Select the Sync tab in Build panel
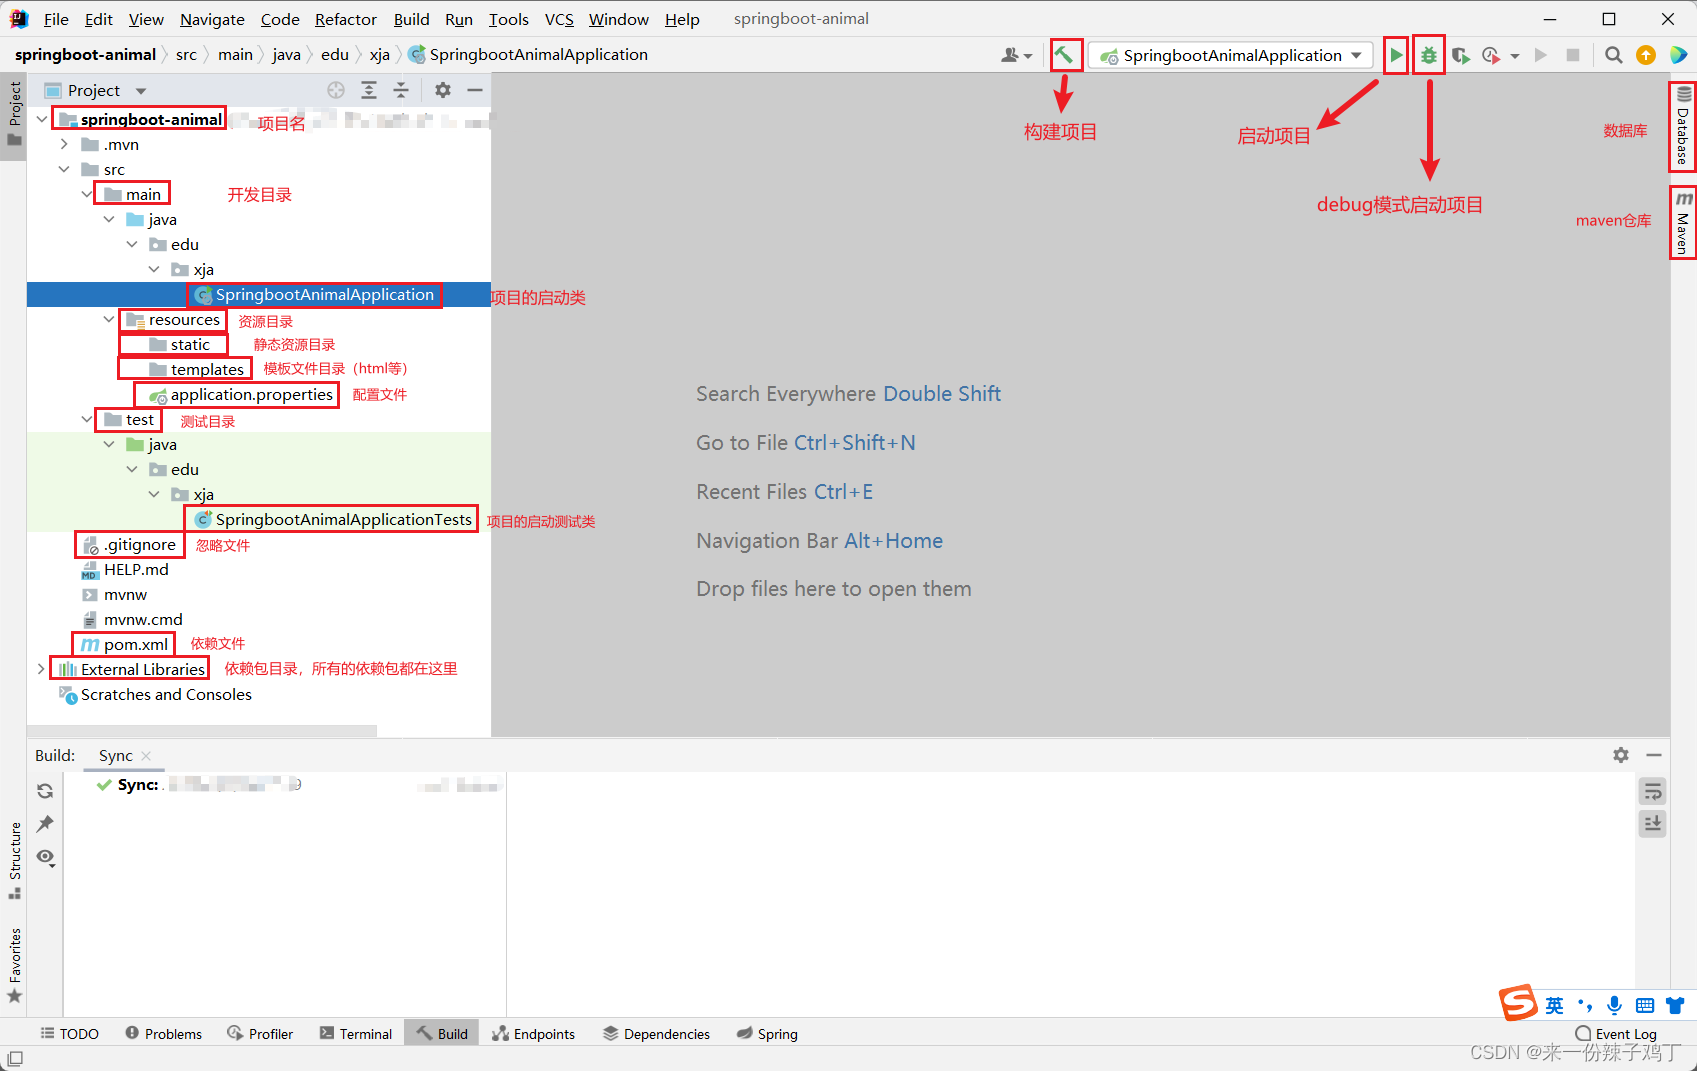 point(116,755)
